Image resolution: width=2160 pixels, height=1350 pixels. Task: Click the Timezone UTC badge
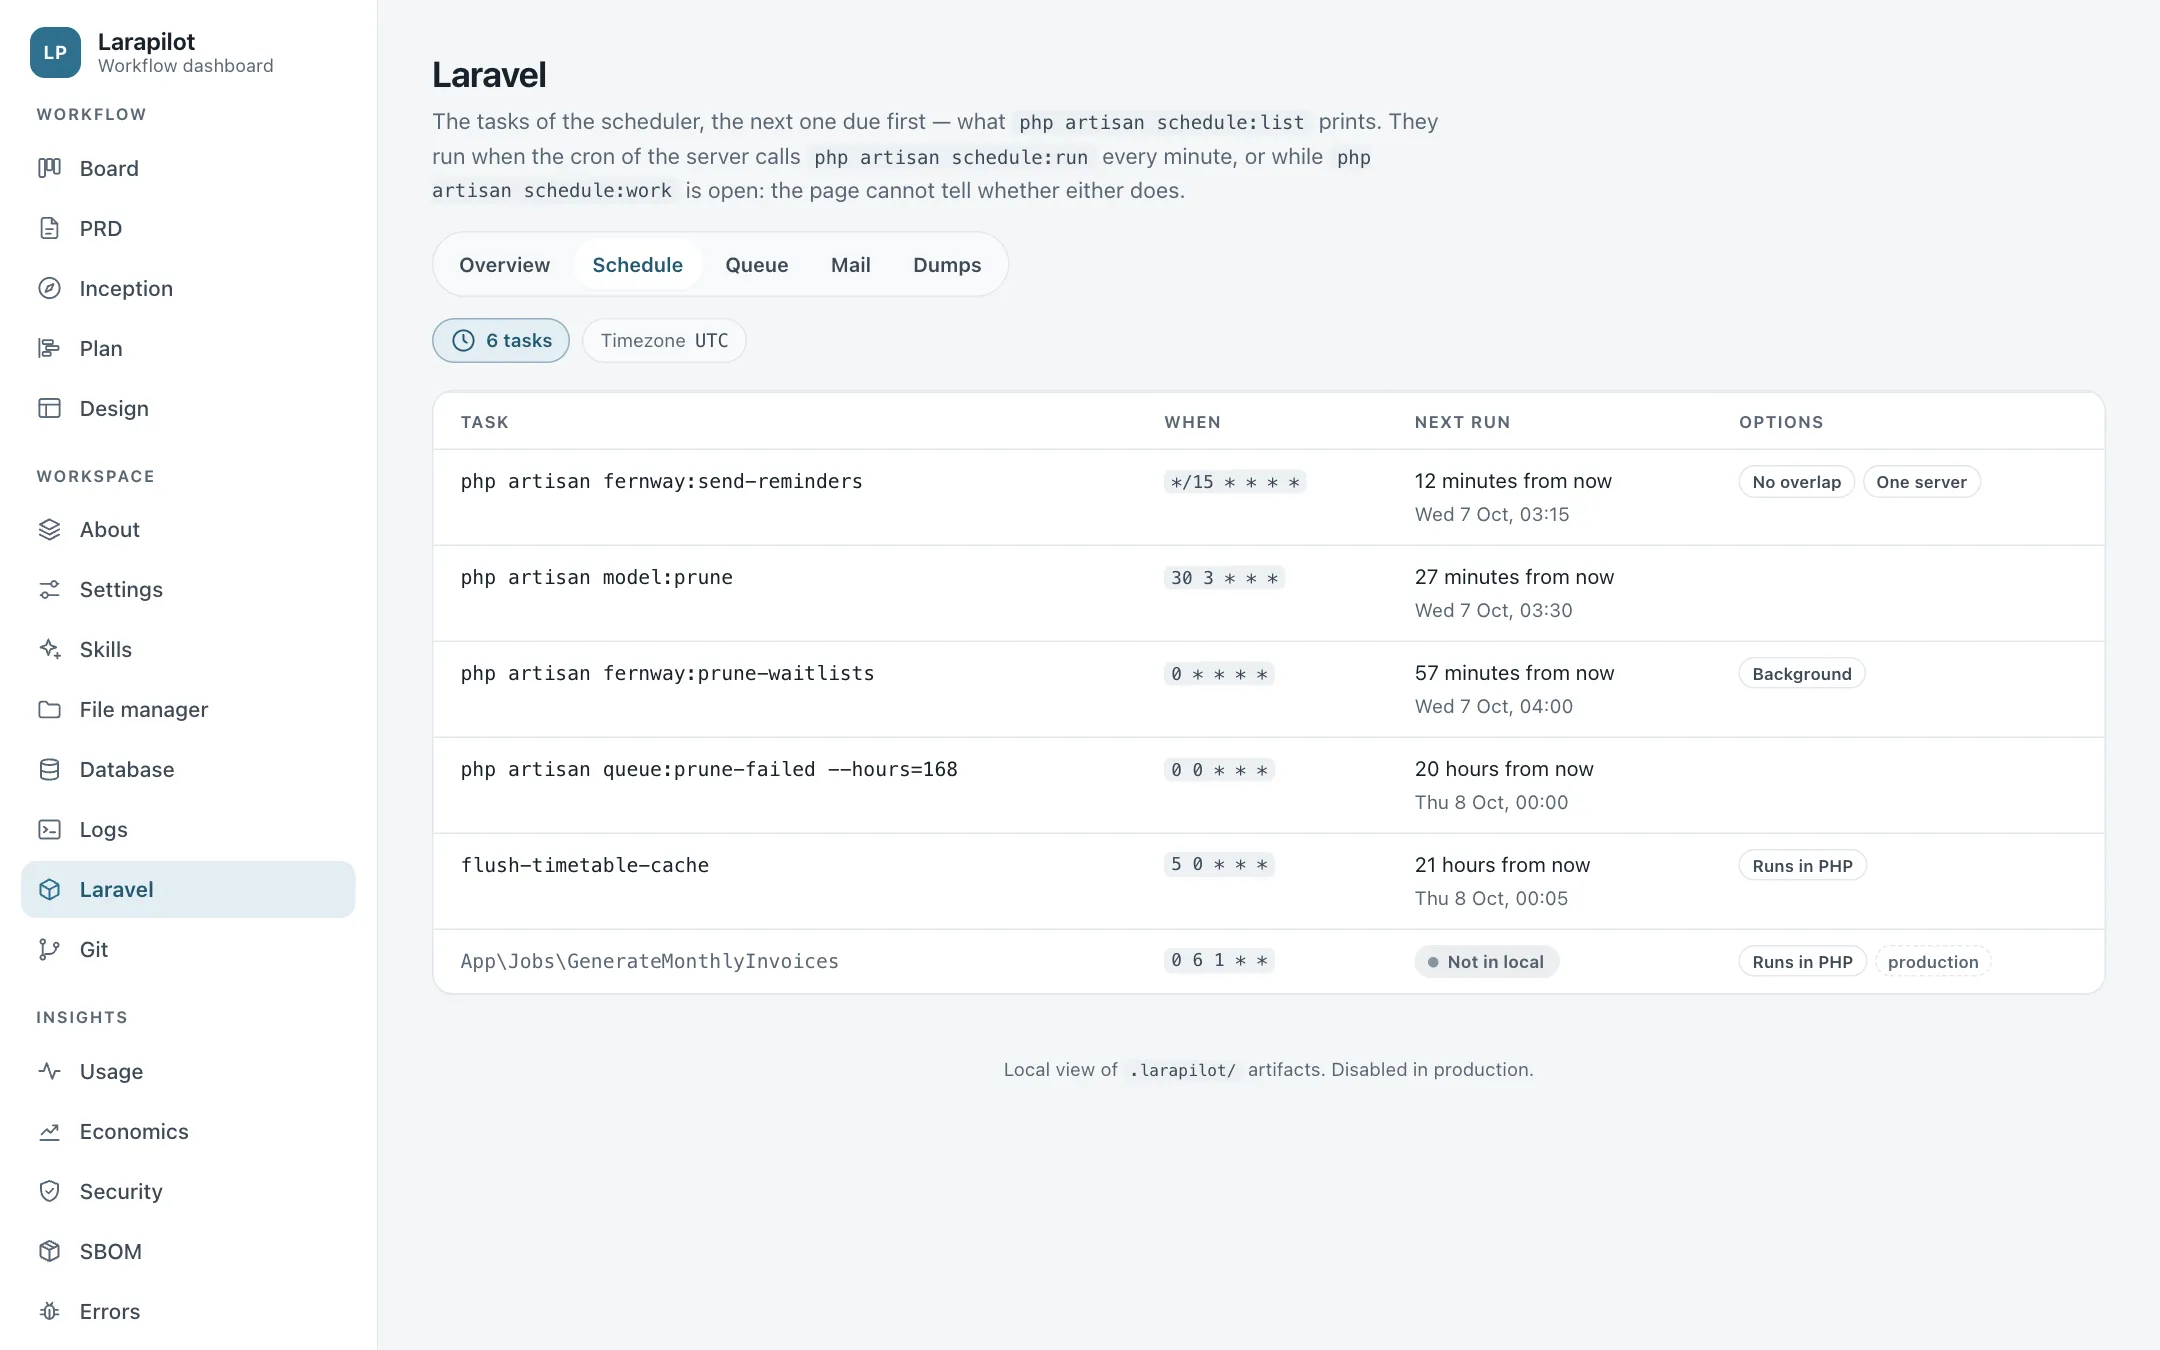pos(664,341)
